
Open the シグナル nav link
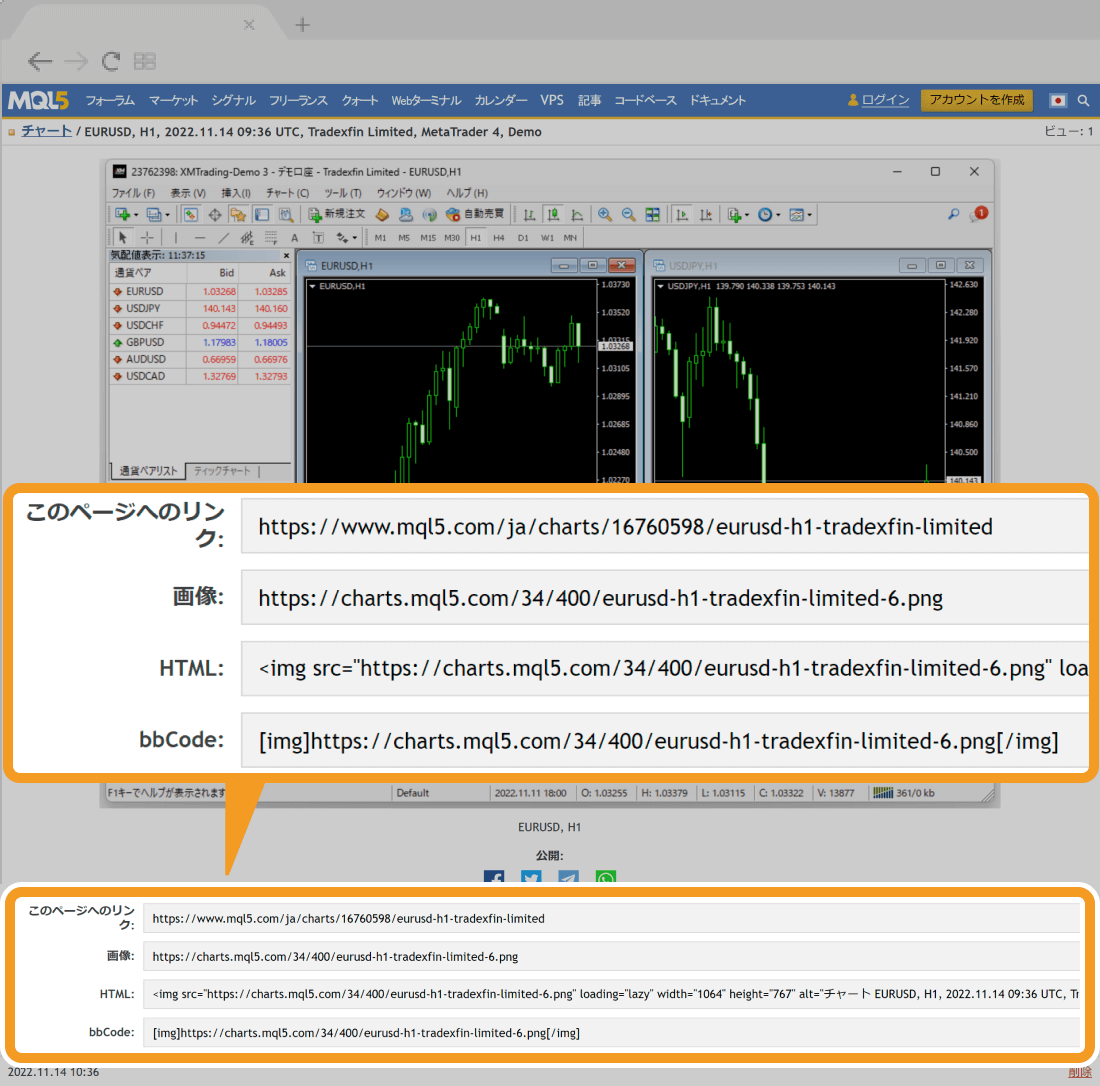234,100
